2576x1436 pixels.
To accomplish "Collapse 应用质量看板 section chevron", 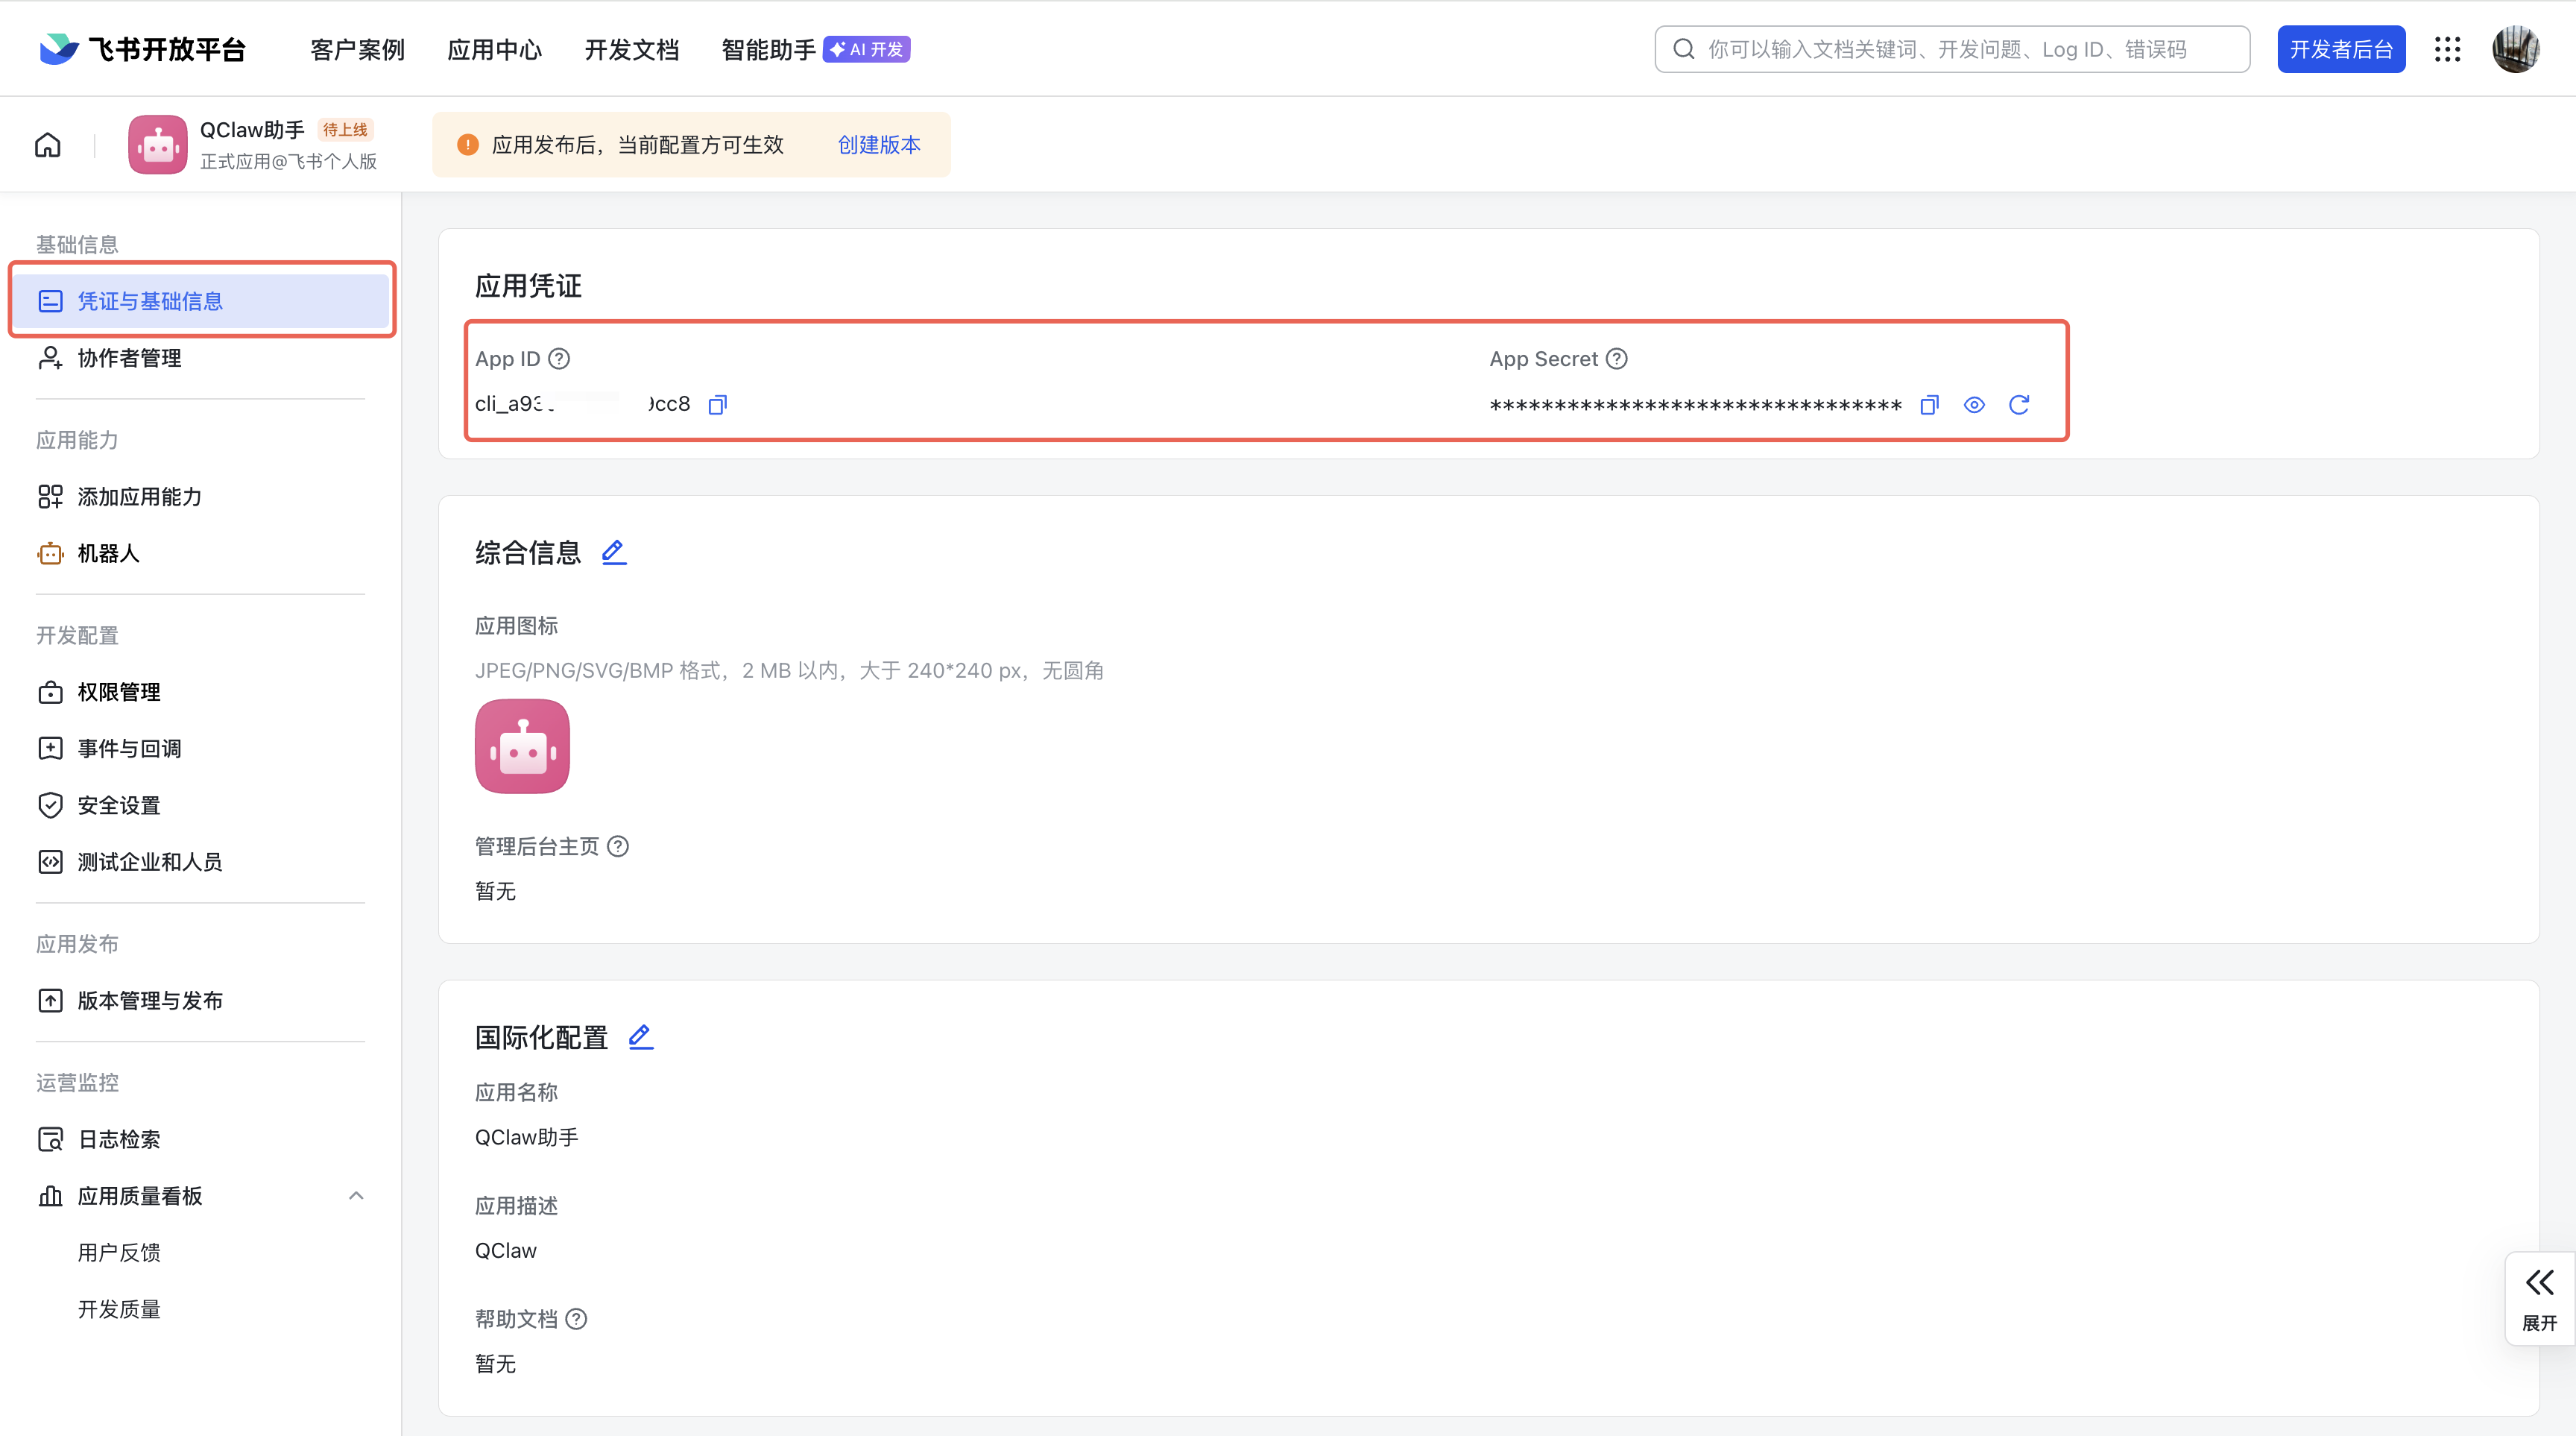I will pos(356,1196).
